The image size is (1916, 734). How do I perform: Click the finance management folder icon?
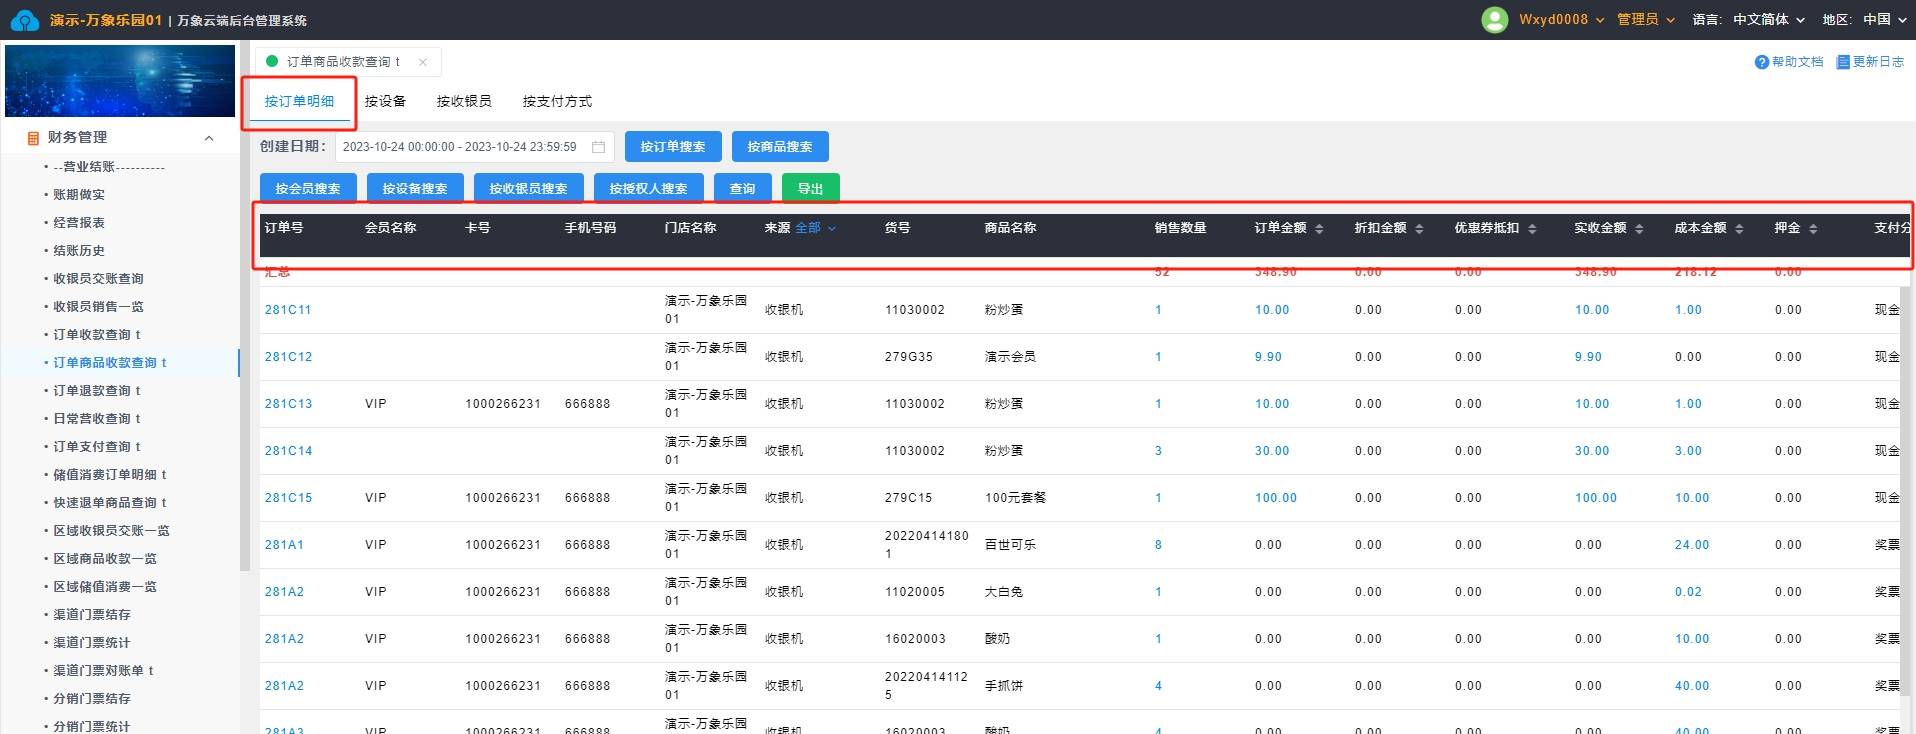pyautogui.click(x=33, y=138)
